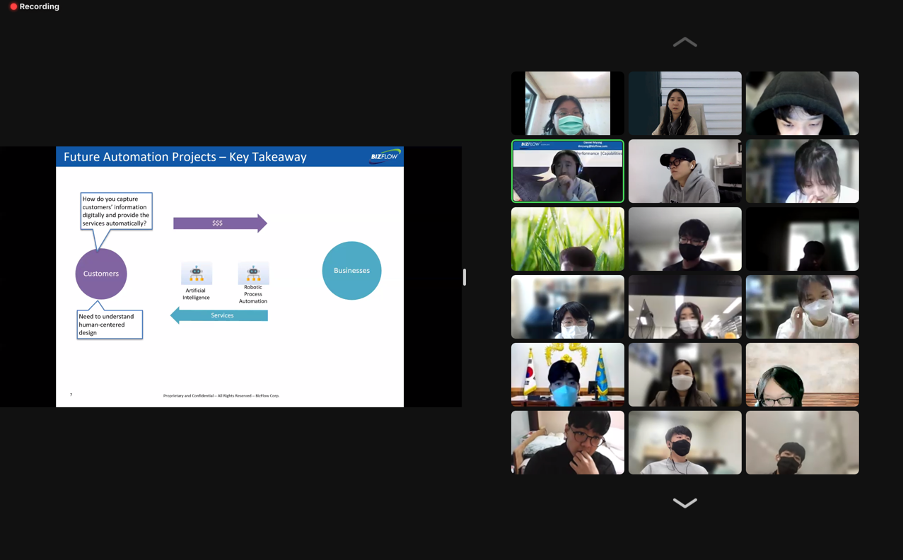904x560 pixels.
Task: Click the 'Need to understand human-centered design' callout
Action: tap(110, 325)
